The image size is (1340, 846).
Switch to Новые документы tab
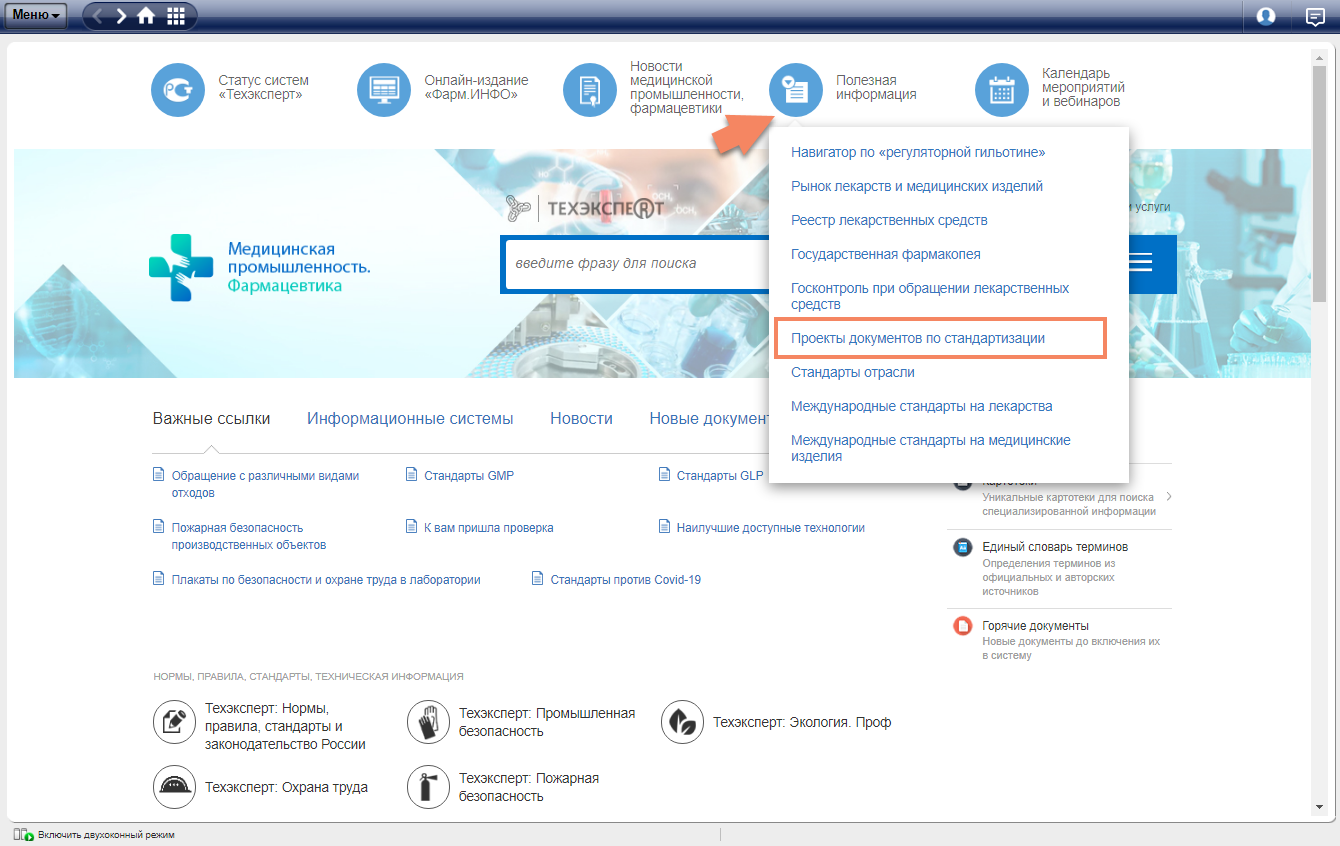point(708,418)
